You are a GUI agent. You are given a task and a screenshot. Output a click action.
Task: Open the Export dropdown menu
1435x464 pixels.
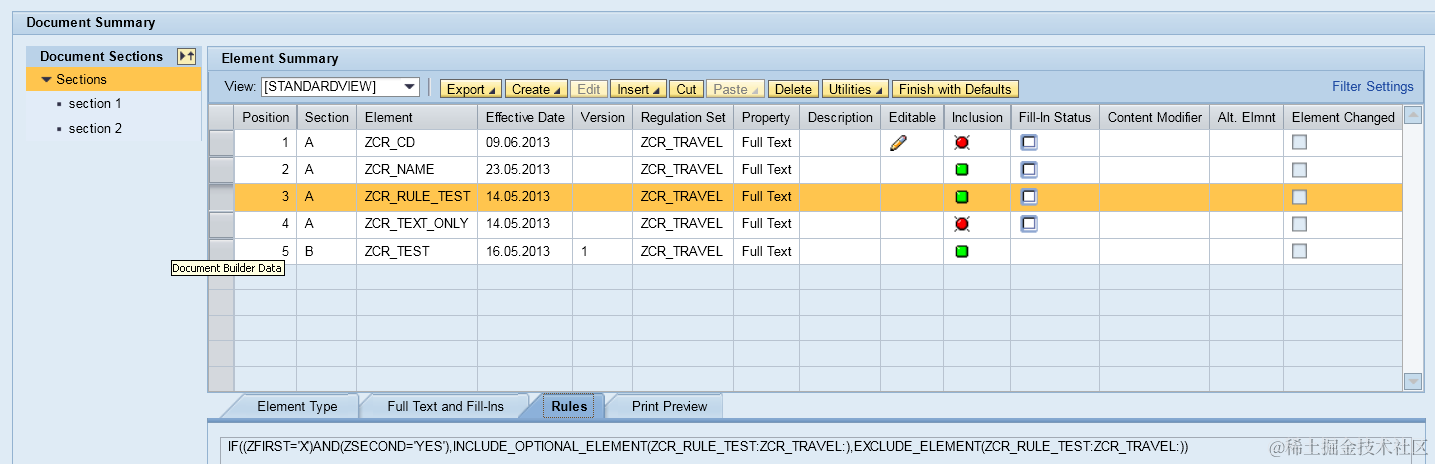[x=471, y=89]
